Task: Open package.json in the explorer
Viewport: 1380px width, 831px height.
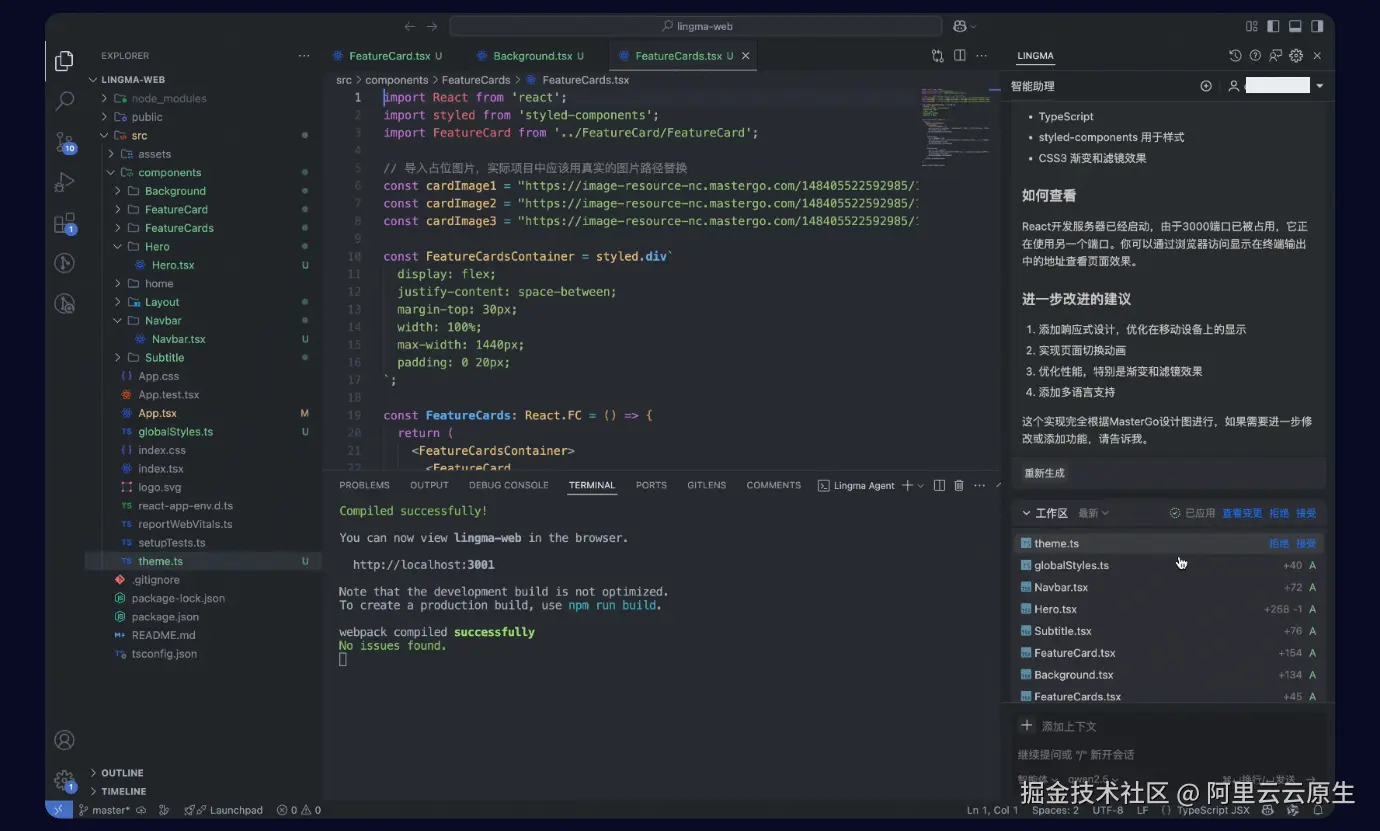Action: 165,617
